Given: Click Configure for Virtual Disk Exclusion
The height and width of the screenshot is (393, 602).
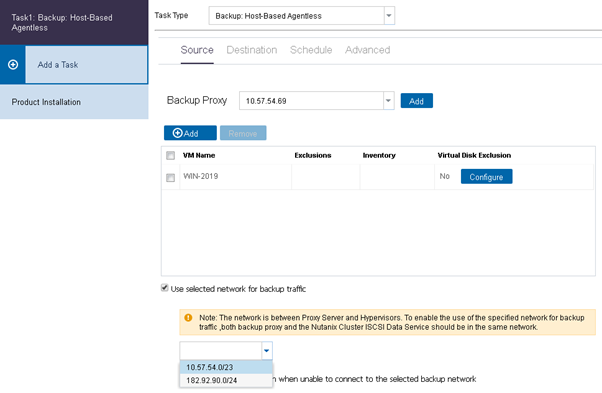Looking at the screenshot, I should tap(486, 177).
